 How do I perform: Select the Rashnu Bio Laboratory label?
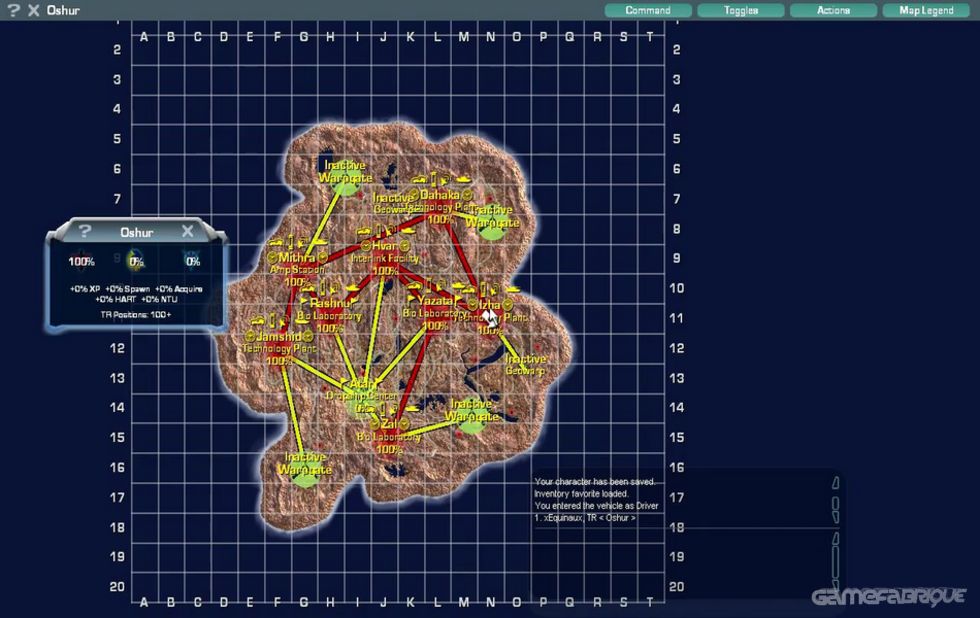(x=329, y=310)
